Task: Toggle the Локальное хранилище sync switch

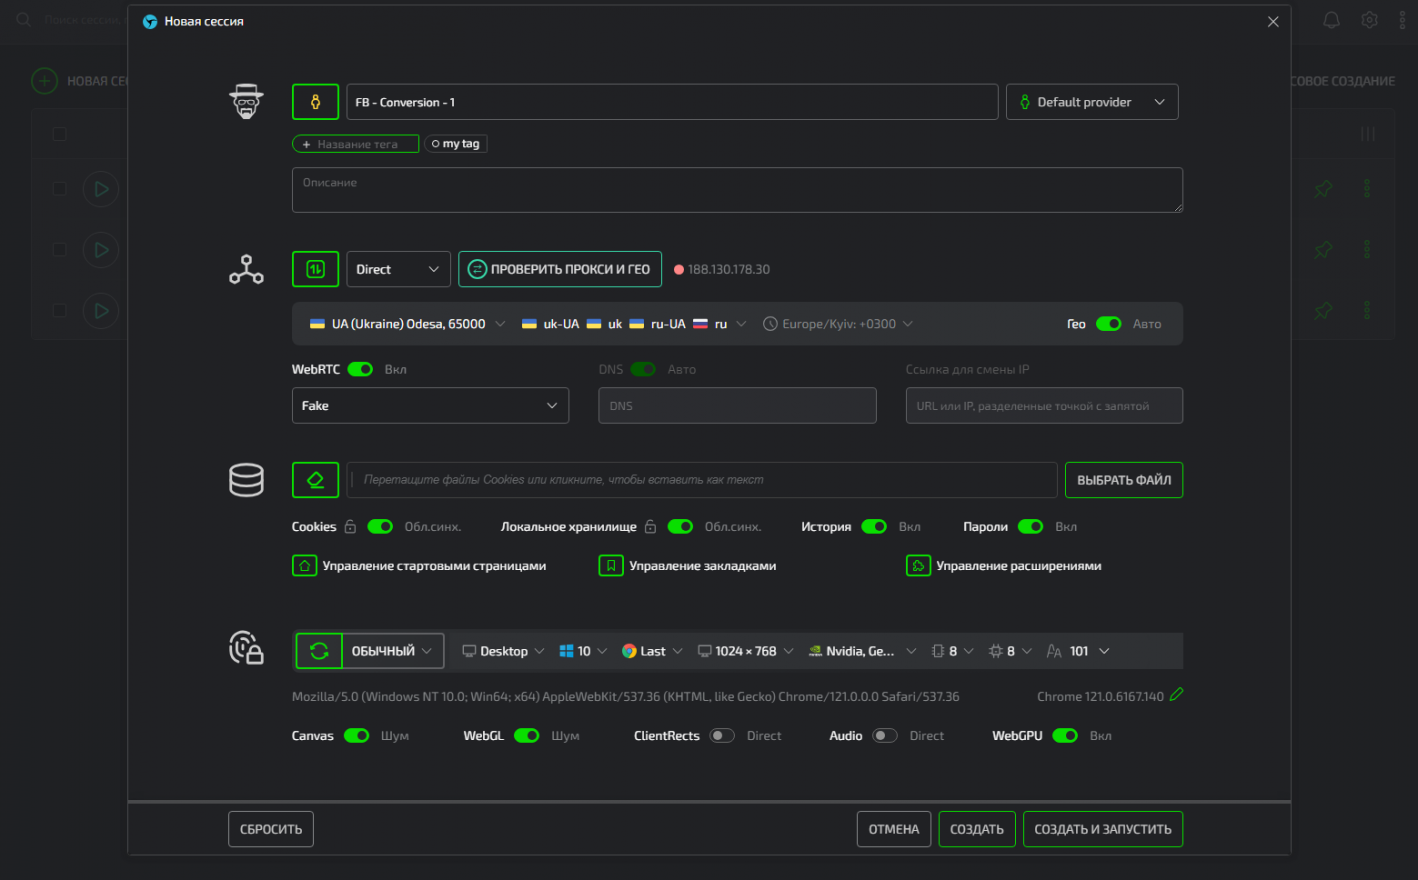Action: (681, 527)
